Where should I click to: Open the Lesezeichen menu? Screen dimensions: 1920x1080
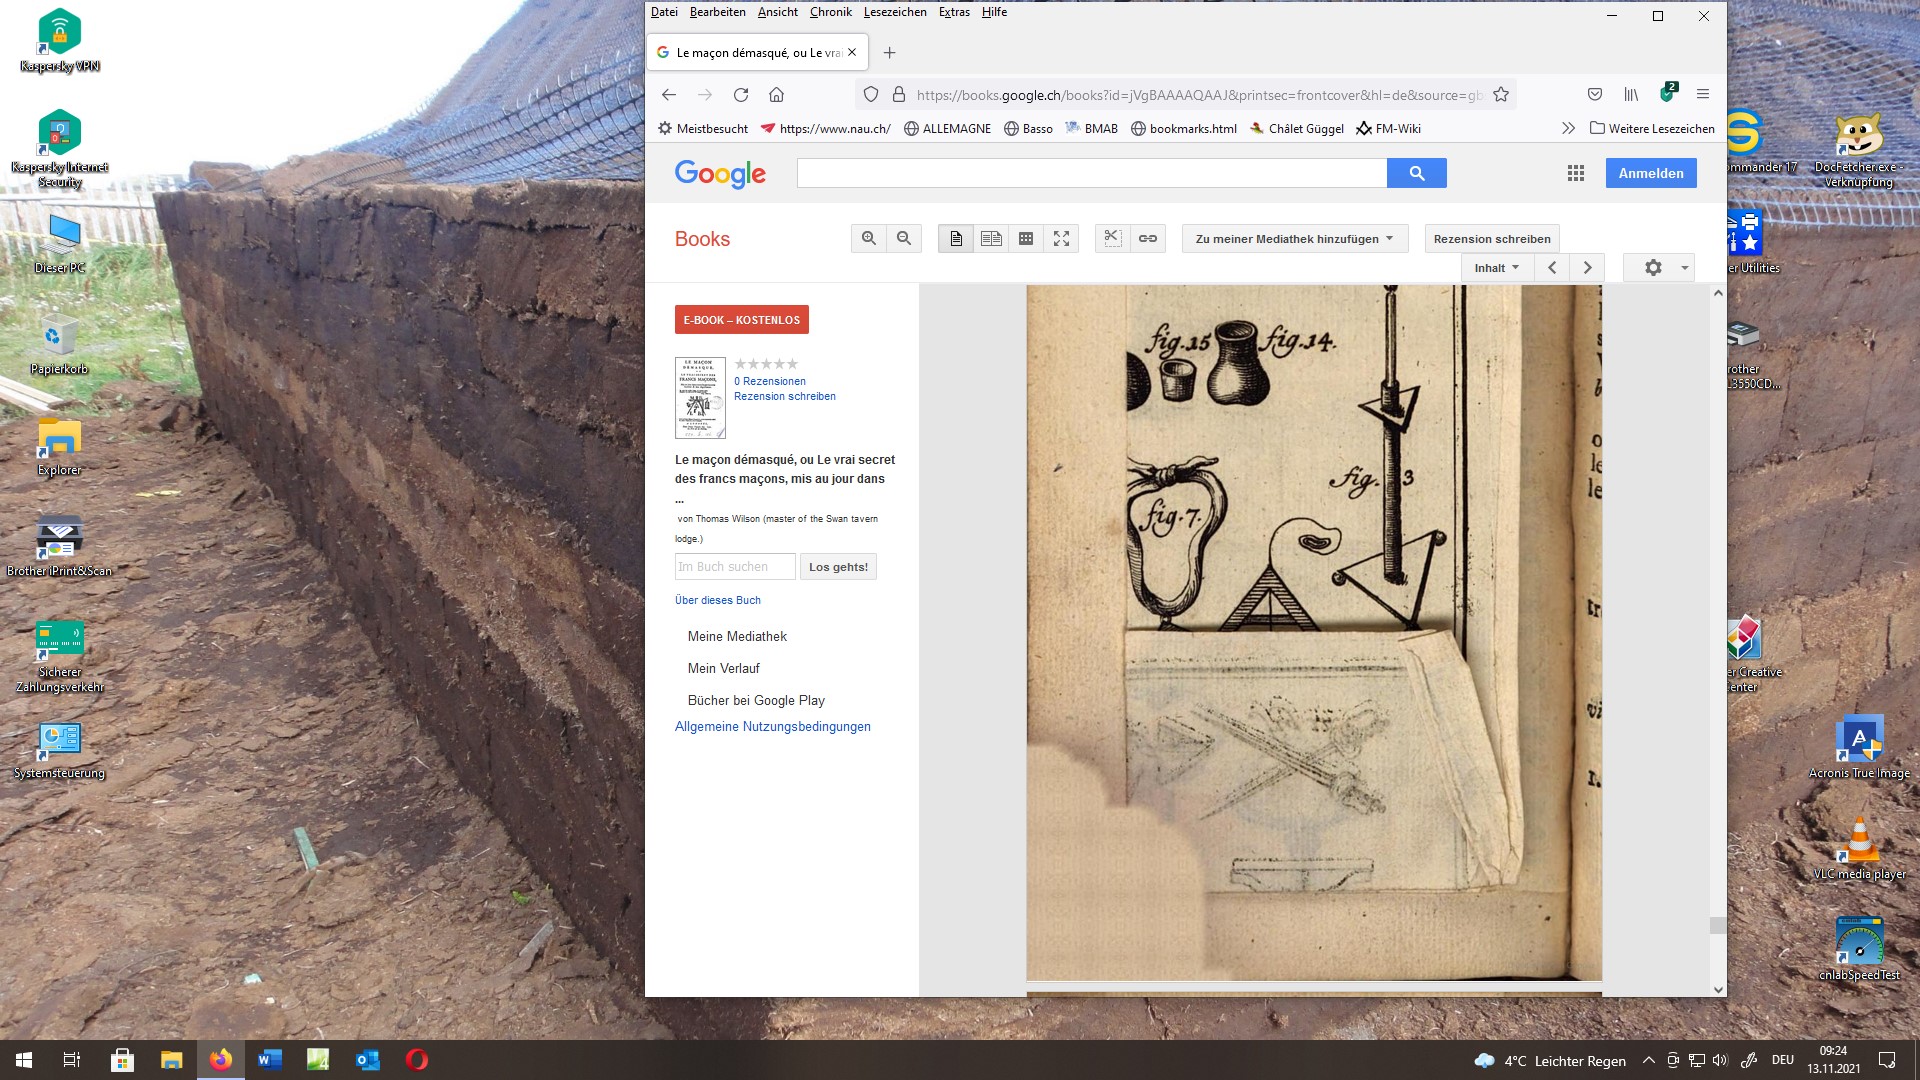[895, 12]
